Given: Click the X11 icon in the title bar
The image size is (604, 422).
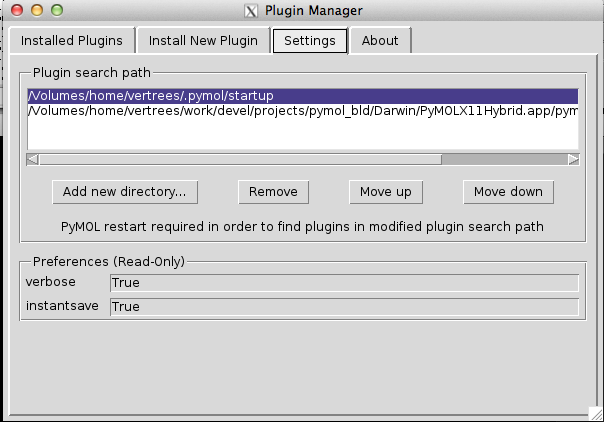Looking at the screenshot, I should point(251,11).
